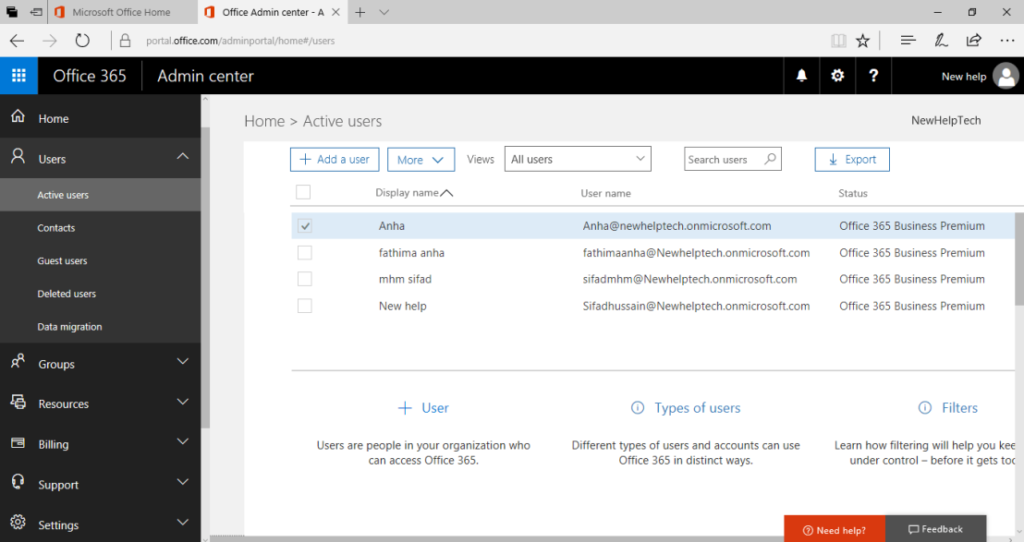The width and height of the screenshot is (1024, 542).
Task: Go back with the browser back arrow
Action: point(17,40)
